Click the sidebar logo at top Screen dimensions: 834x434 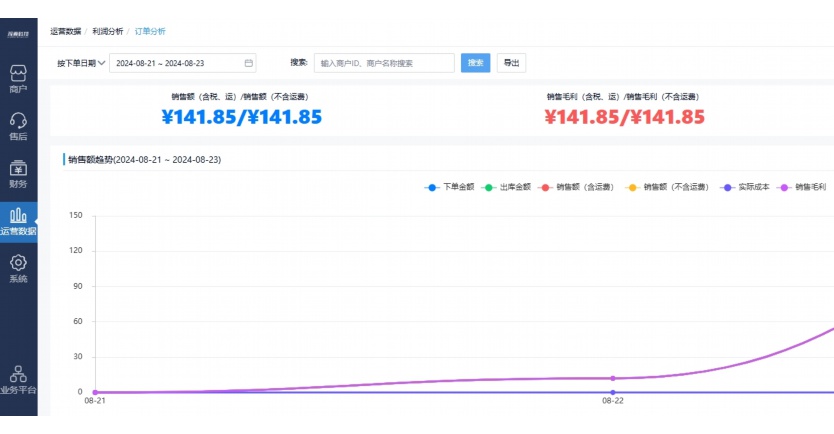point(18,34)
